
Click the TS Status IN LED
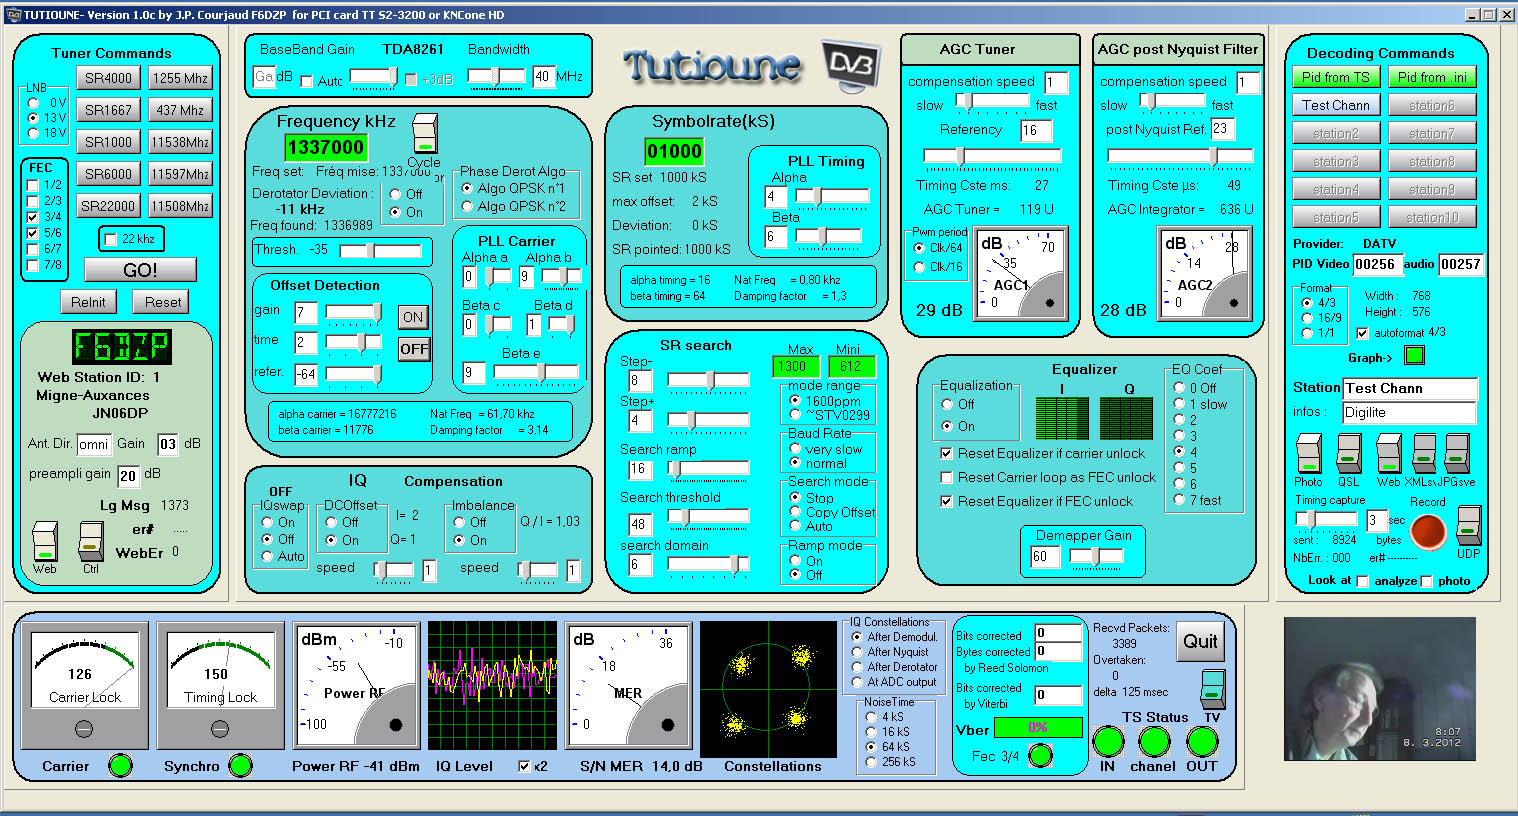pos(1107,742)
